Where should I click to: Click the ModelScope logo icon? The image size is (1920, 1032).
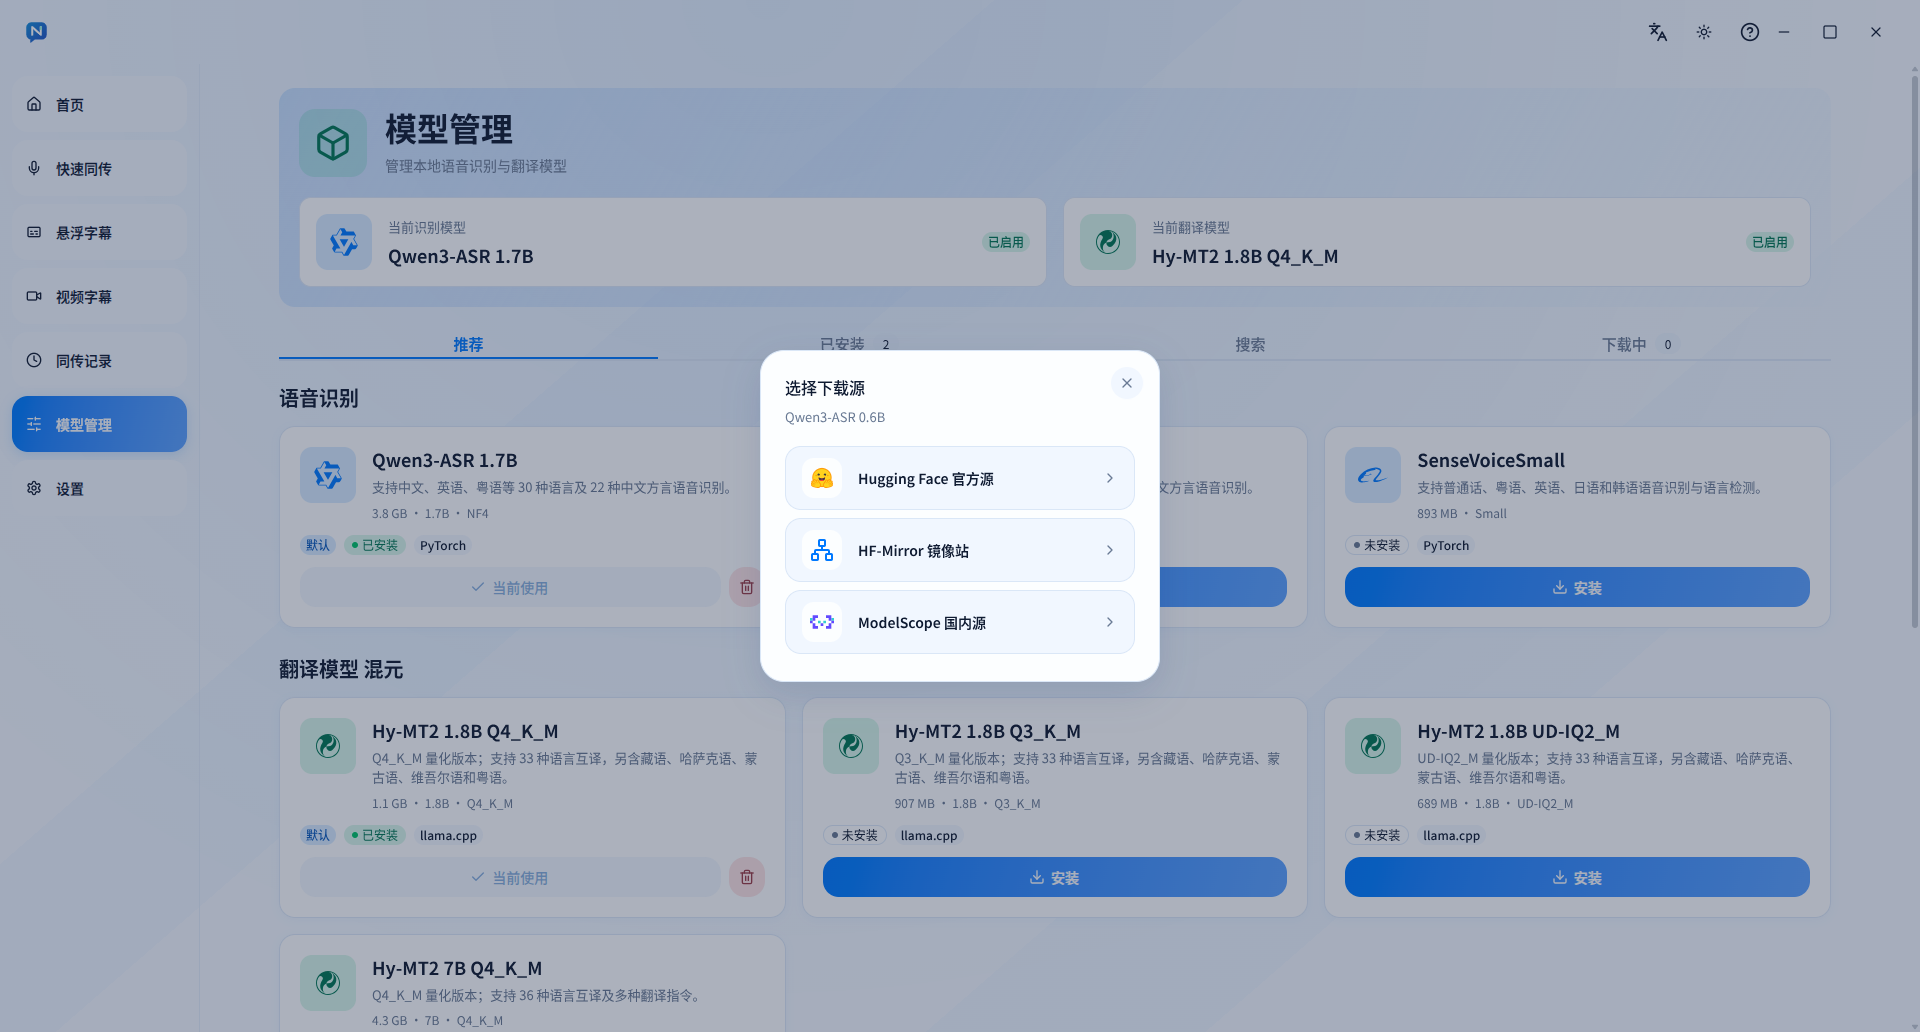click(x=822, y=622)
